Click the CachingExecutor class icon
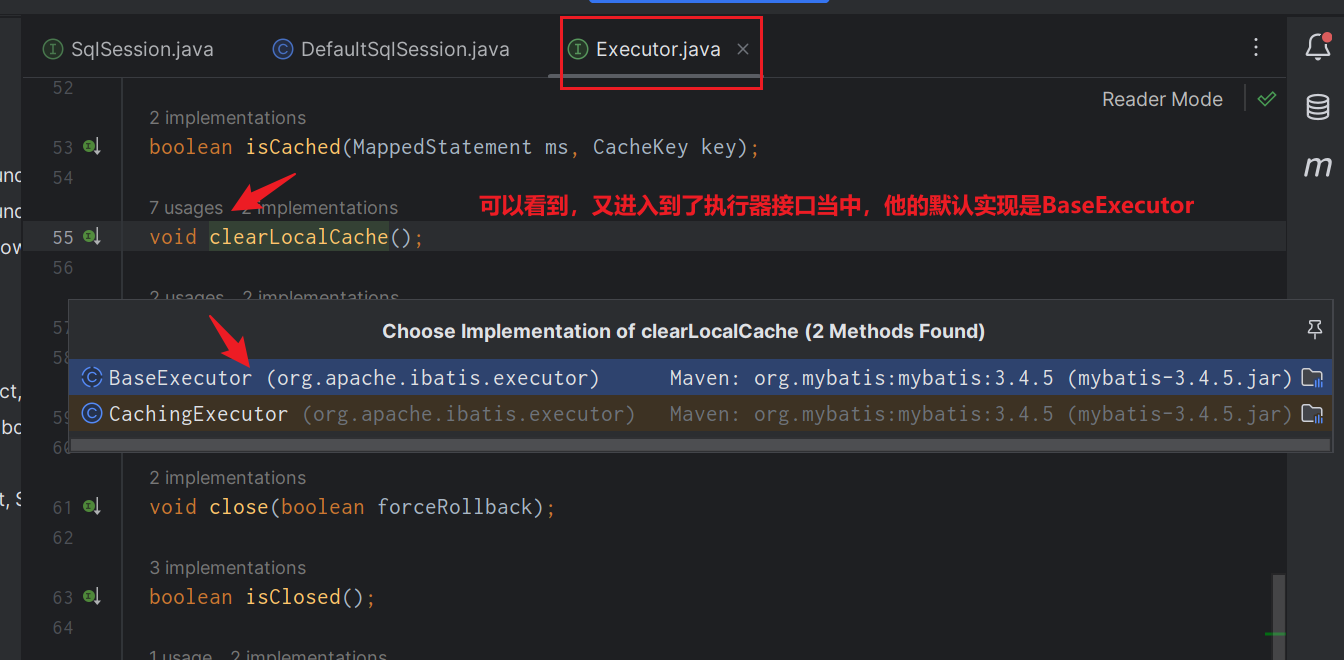 92,413
